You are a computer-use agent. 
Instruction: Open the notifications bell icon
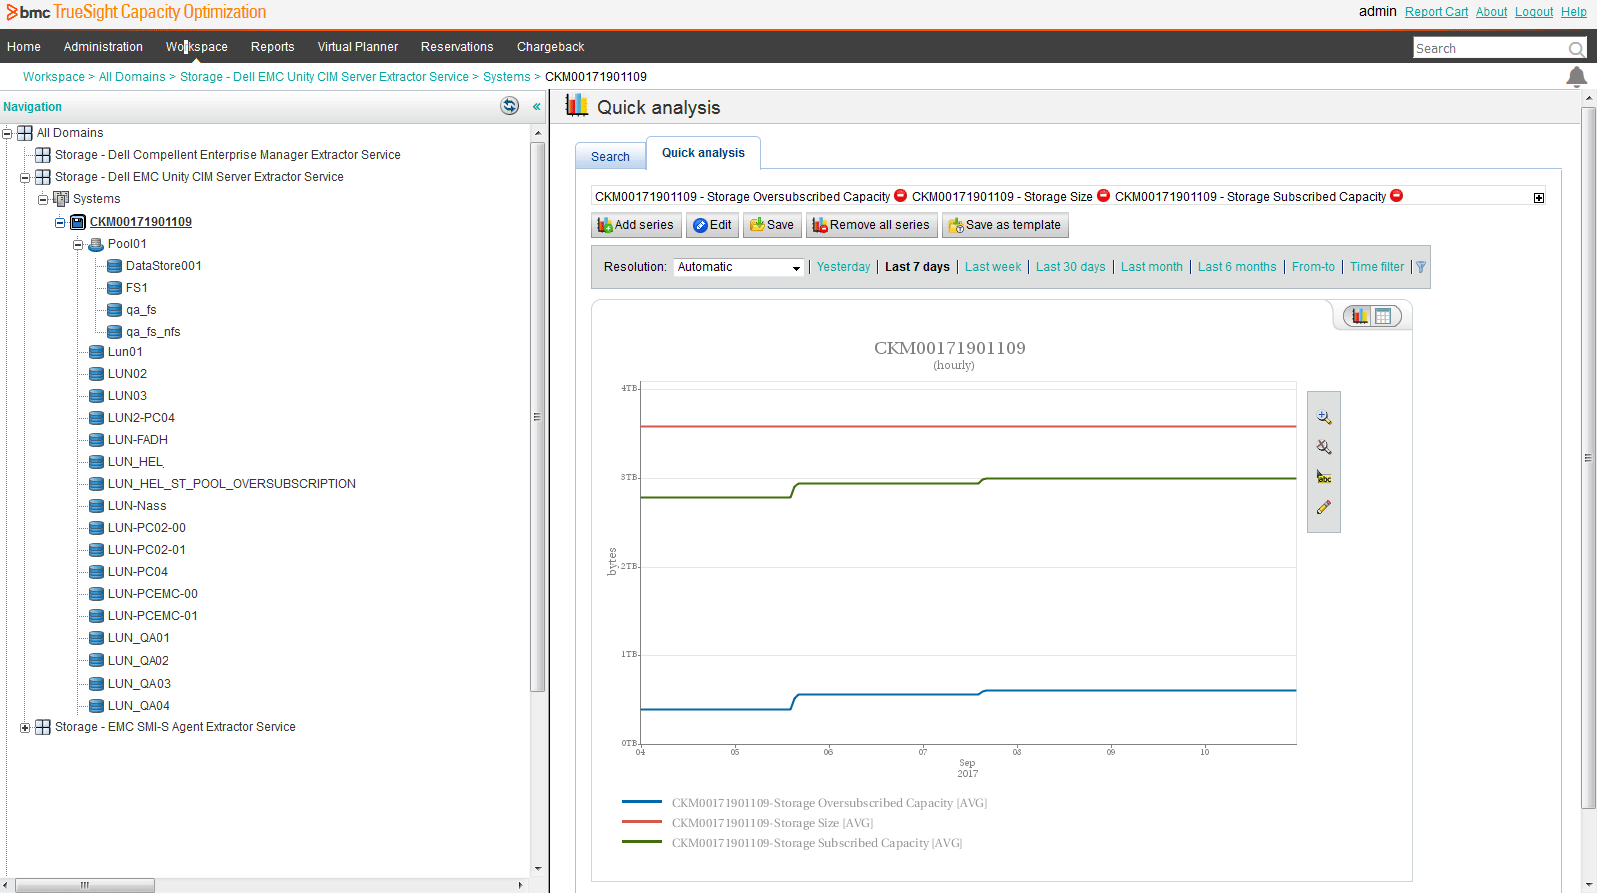click(1577, 77)
